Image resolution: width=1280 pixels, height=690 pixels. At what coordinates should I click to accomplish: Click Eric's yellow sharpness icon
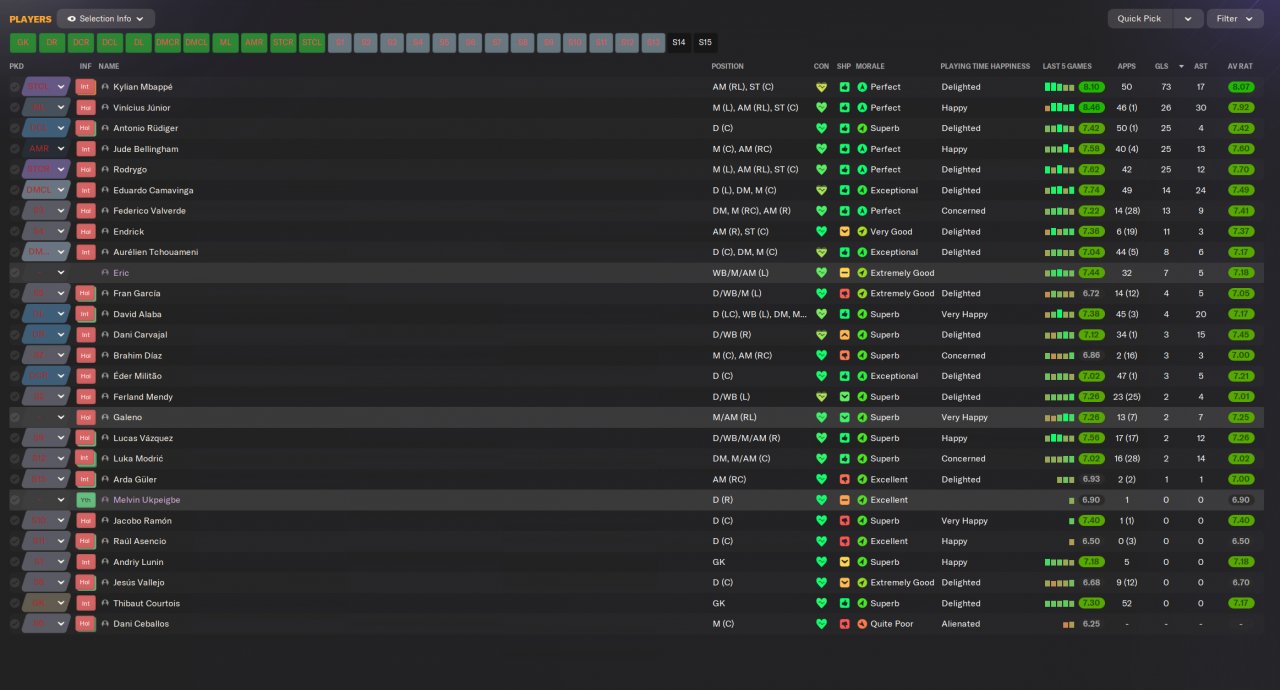point(844,273)
